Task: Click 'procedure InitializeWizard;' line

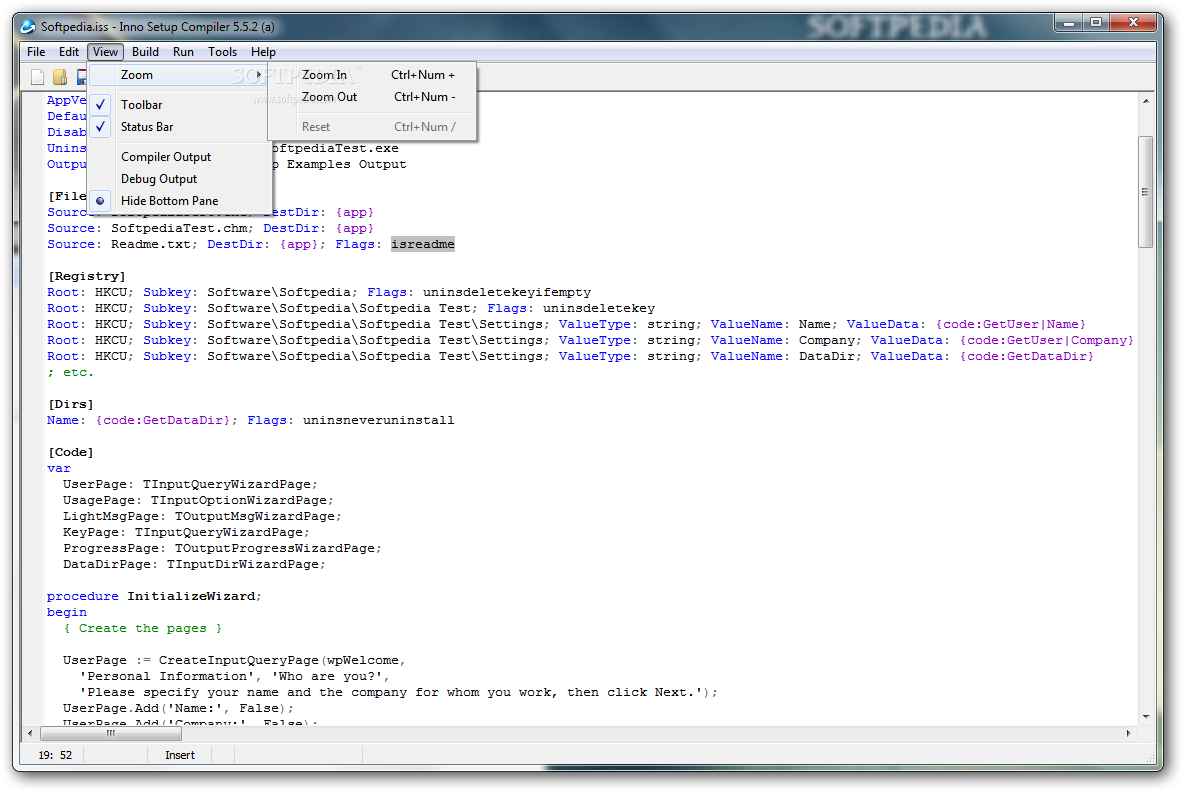Action: (x=154, y=596)
